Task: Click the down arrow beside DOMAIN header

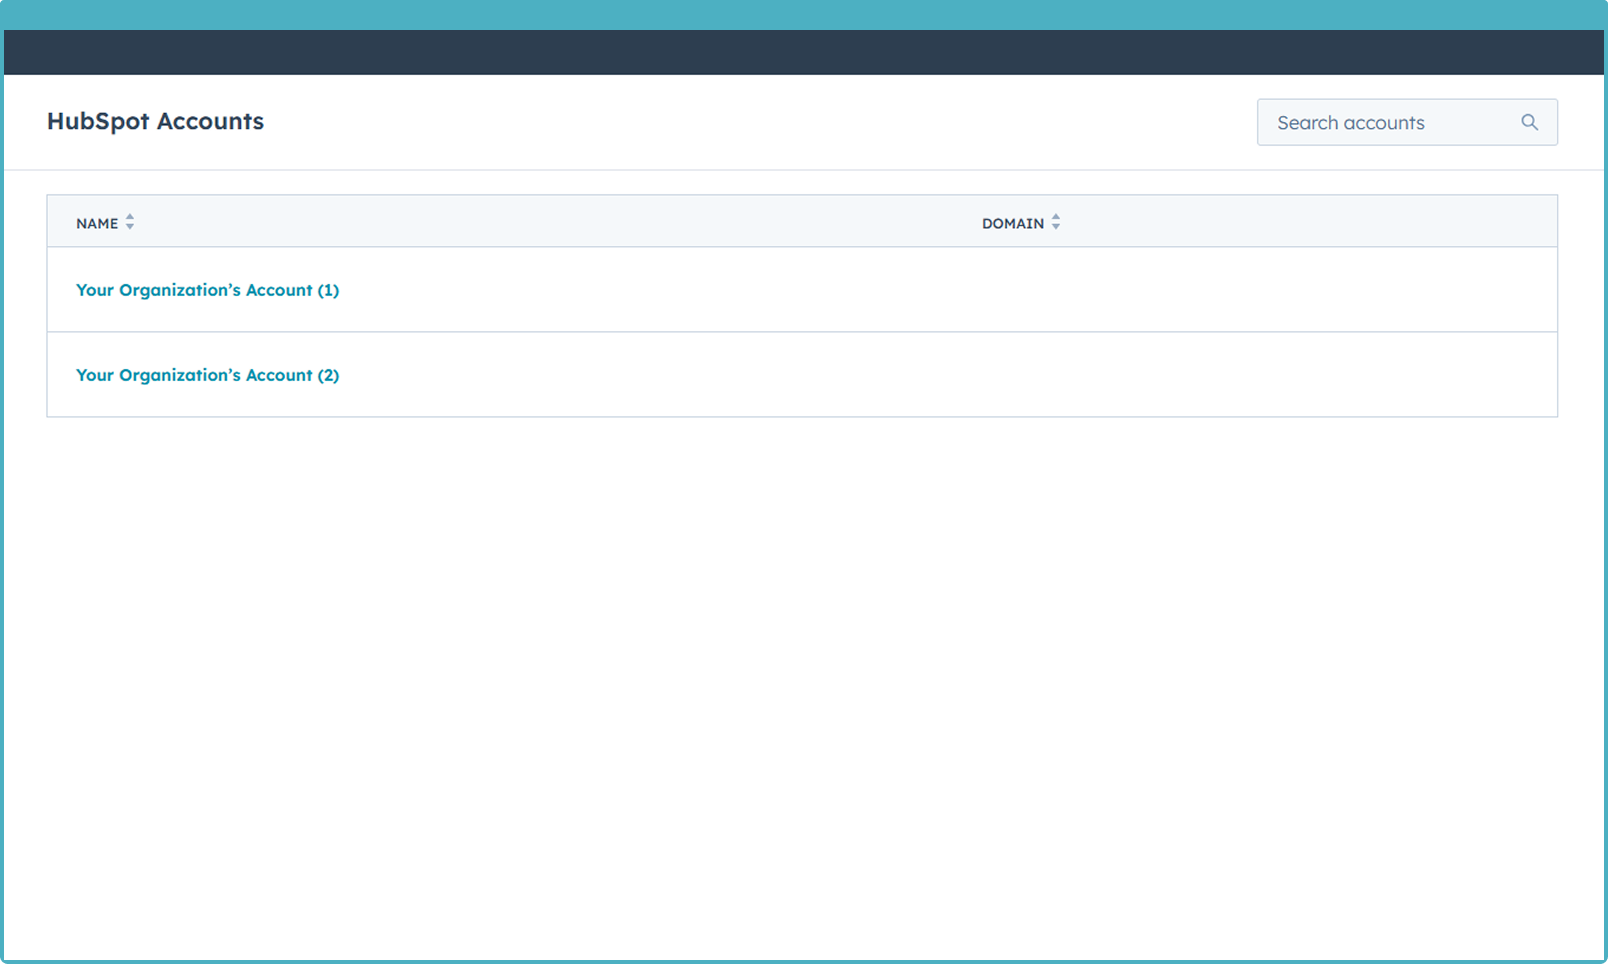Action: coord(1056,228)
